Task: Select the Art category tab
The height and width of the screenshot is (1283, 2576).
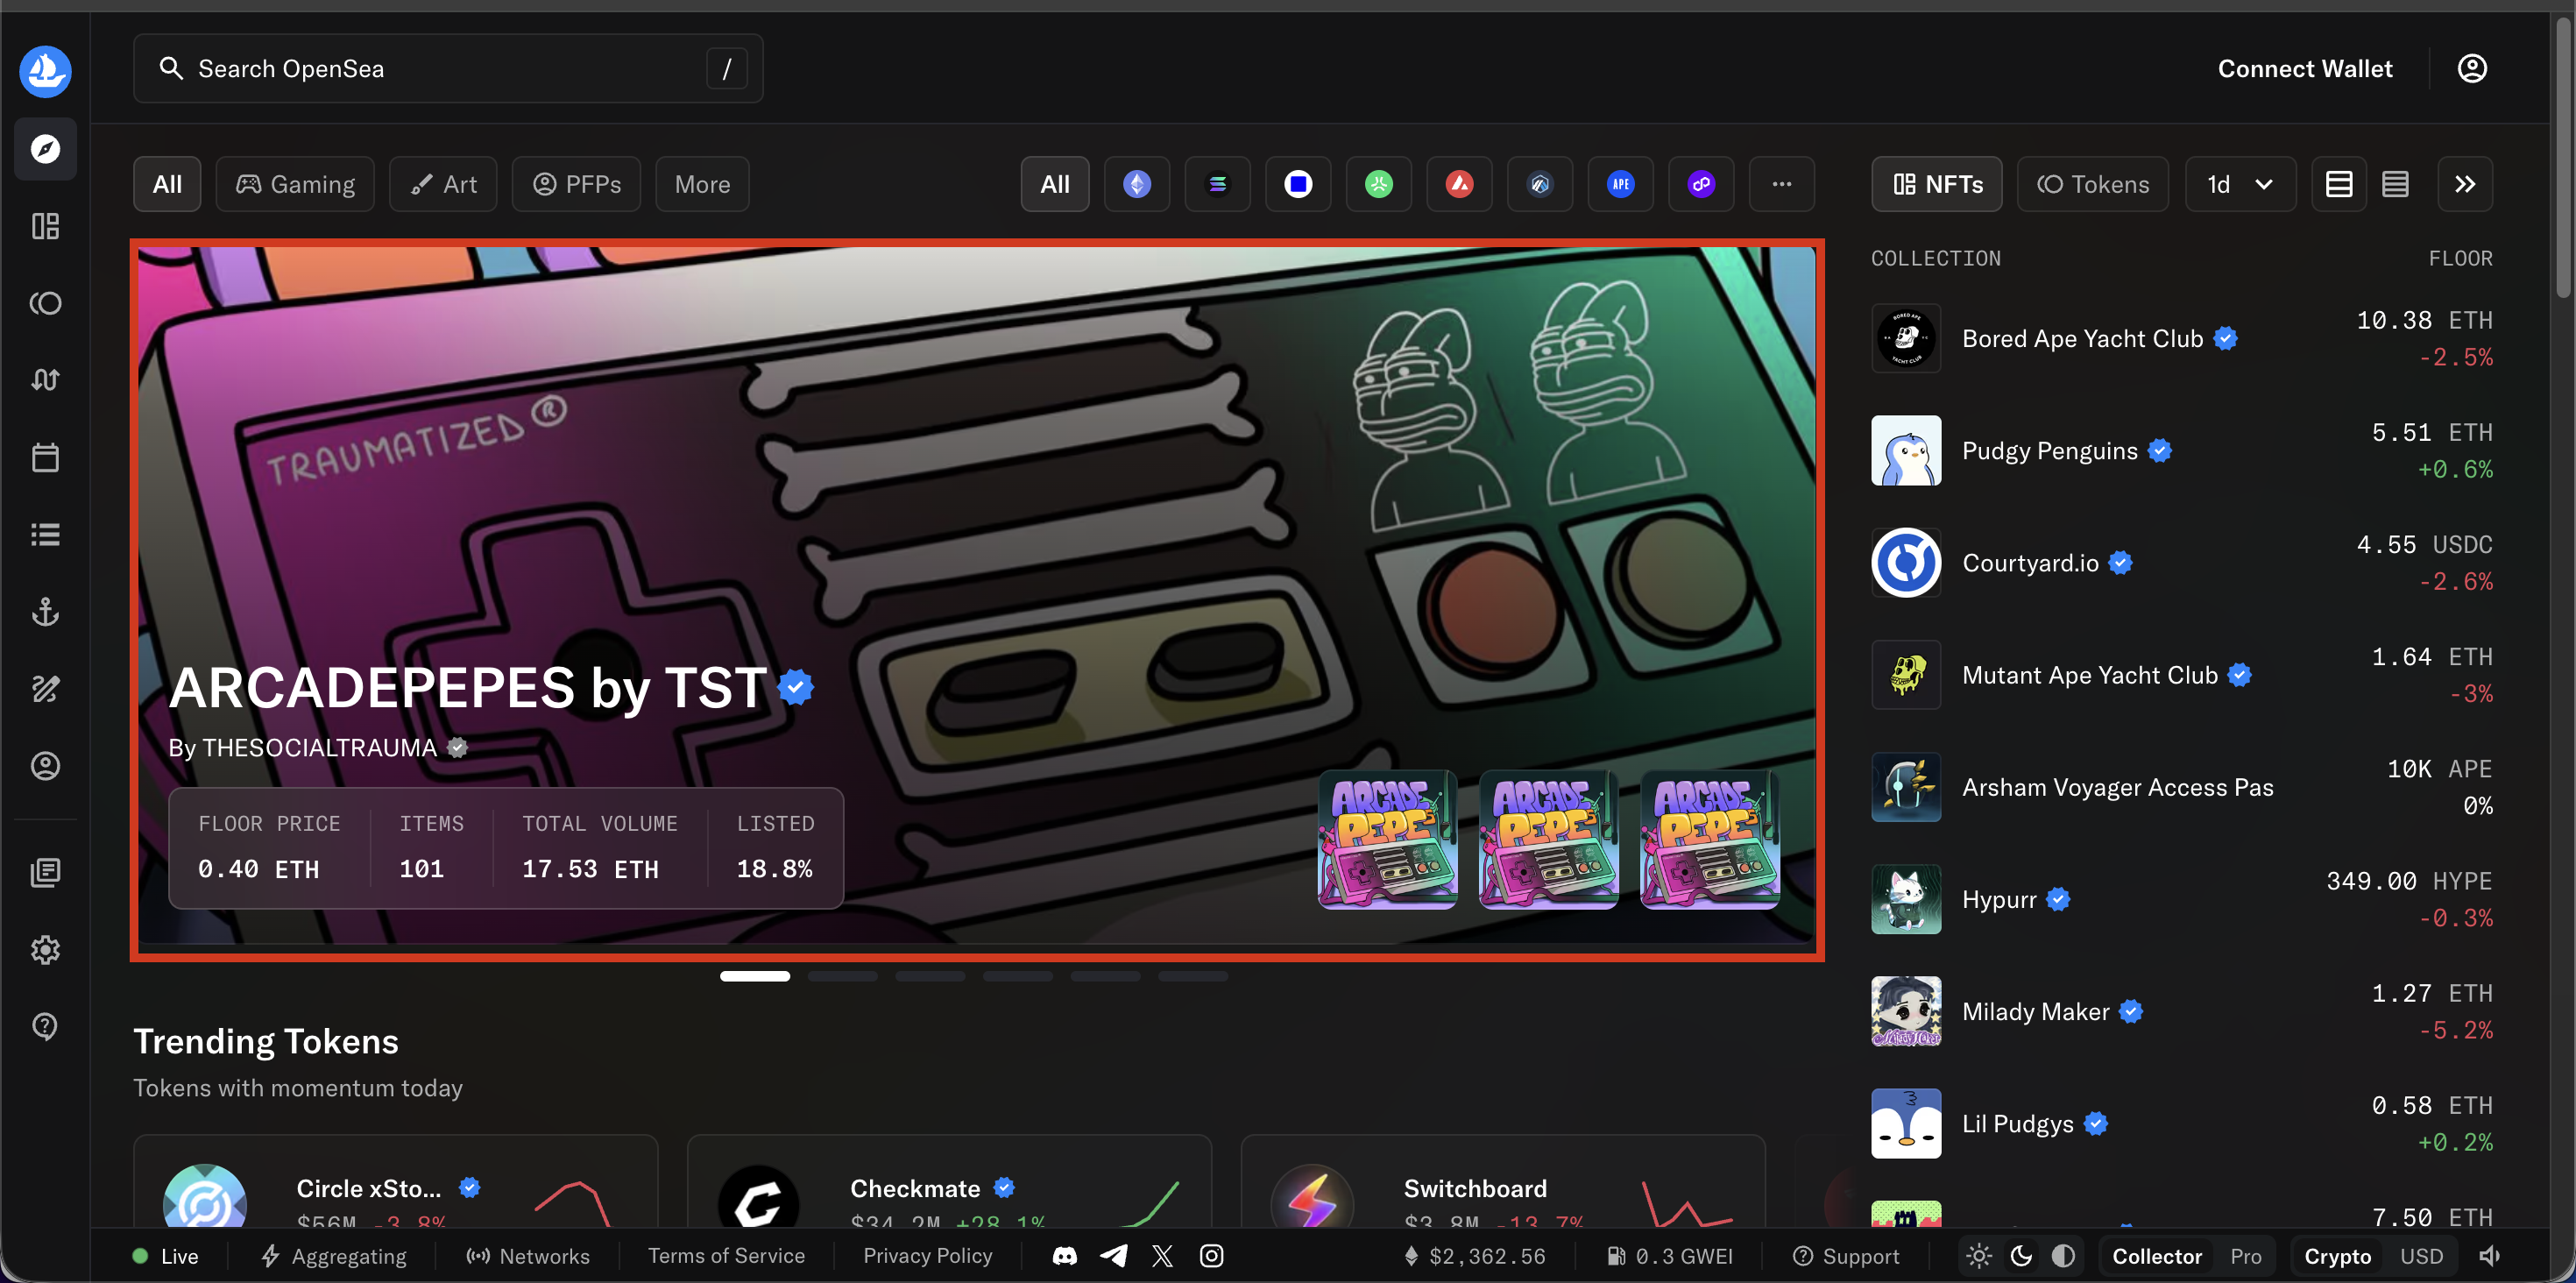Action: (x=443, y=184)
